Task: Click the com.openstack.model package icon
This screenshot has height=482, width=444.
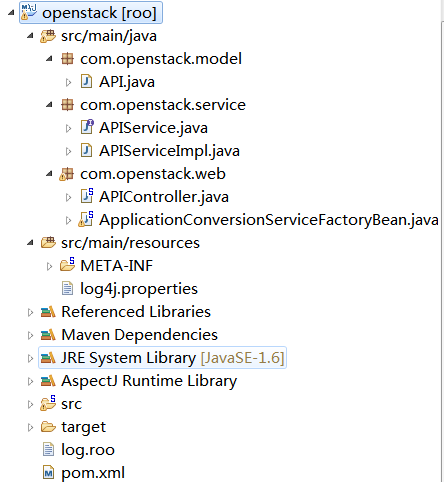Action: point(67,59)
